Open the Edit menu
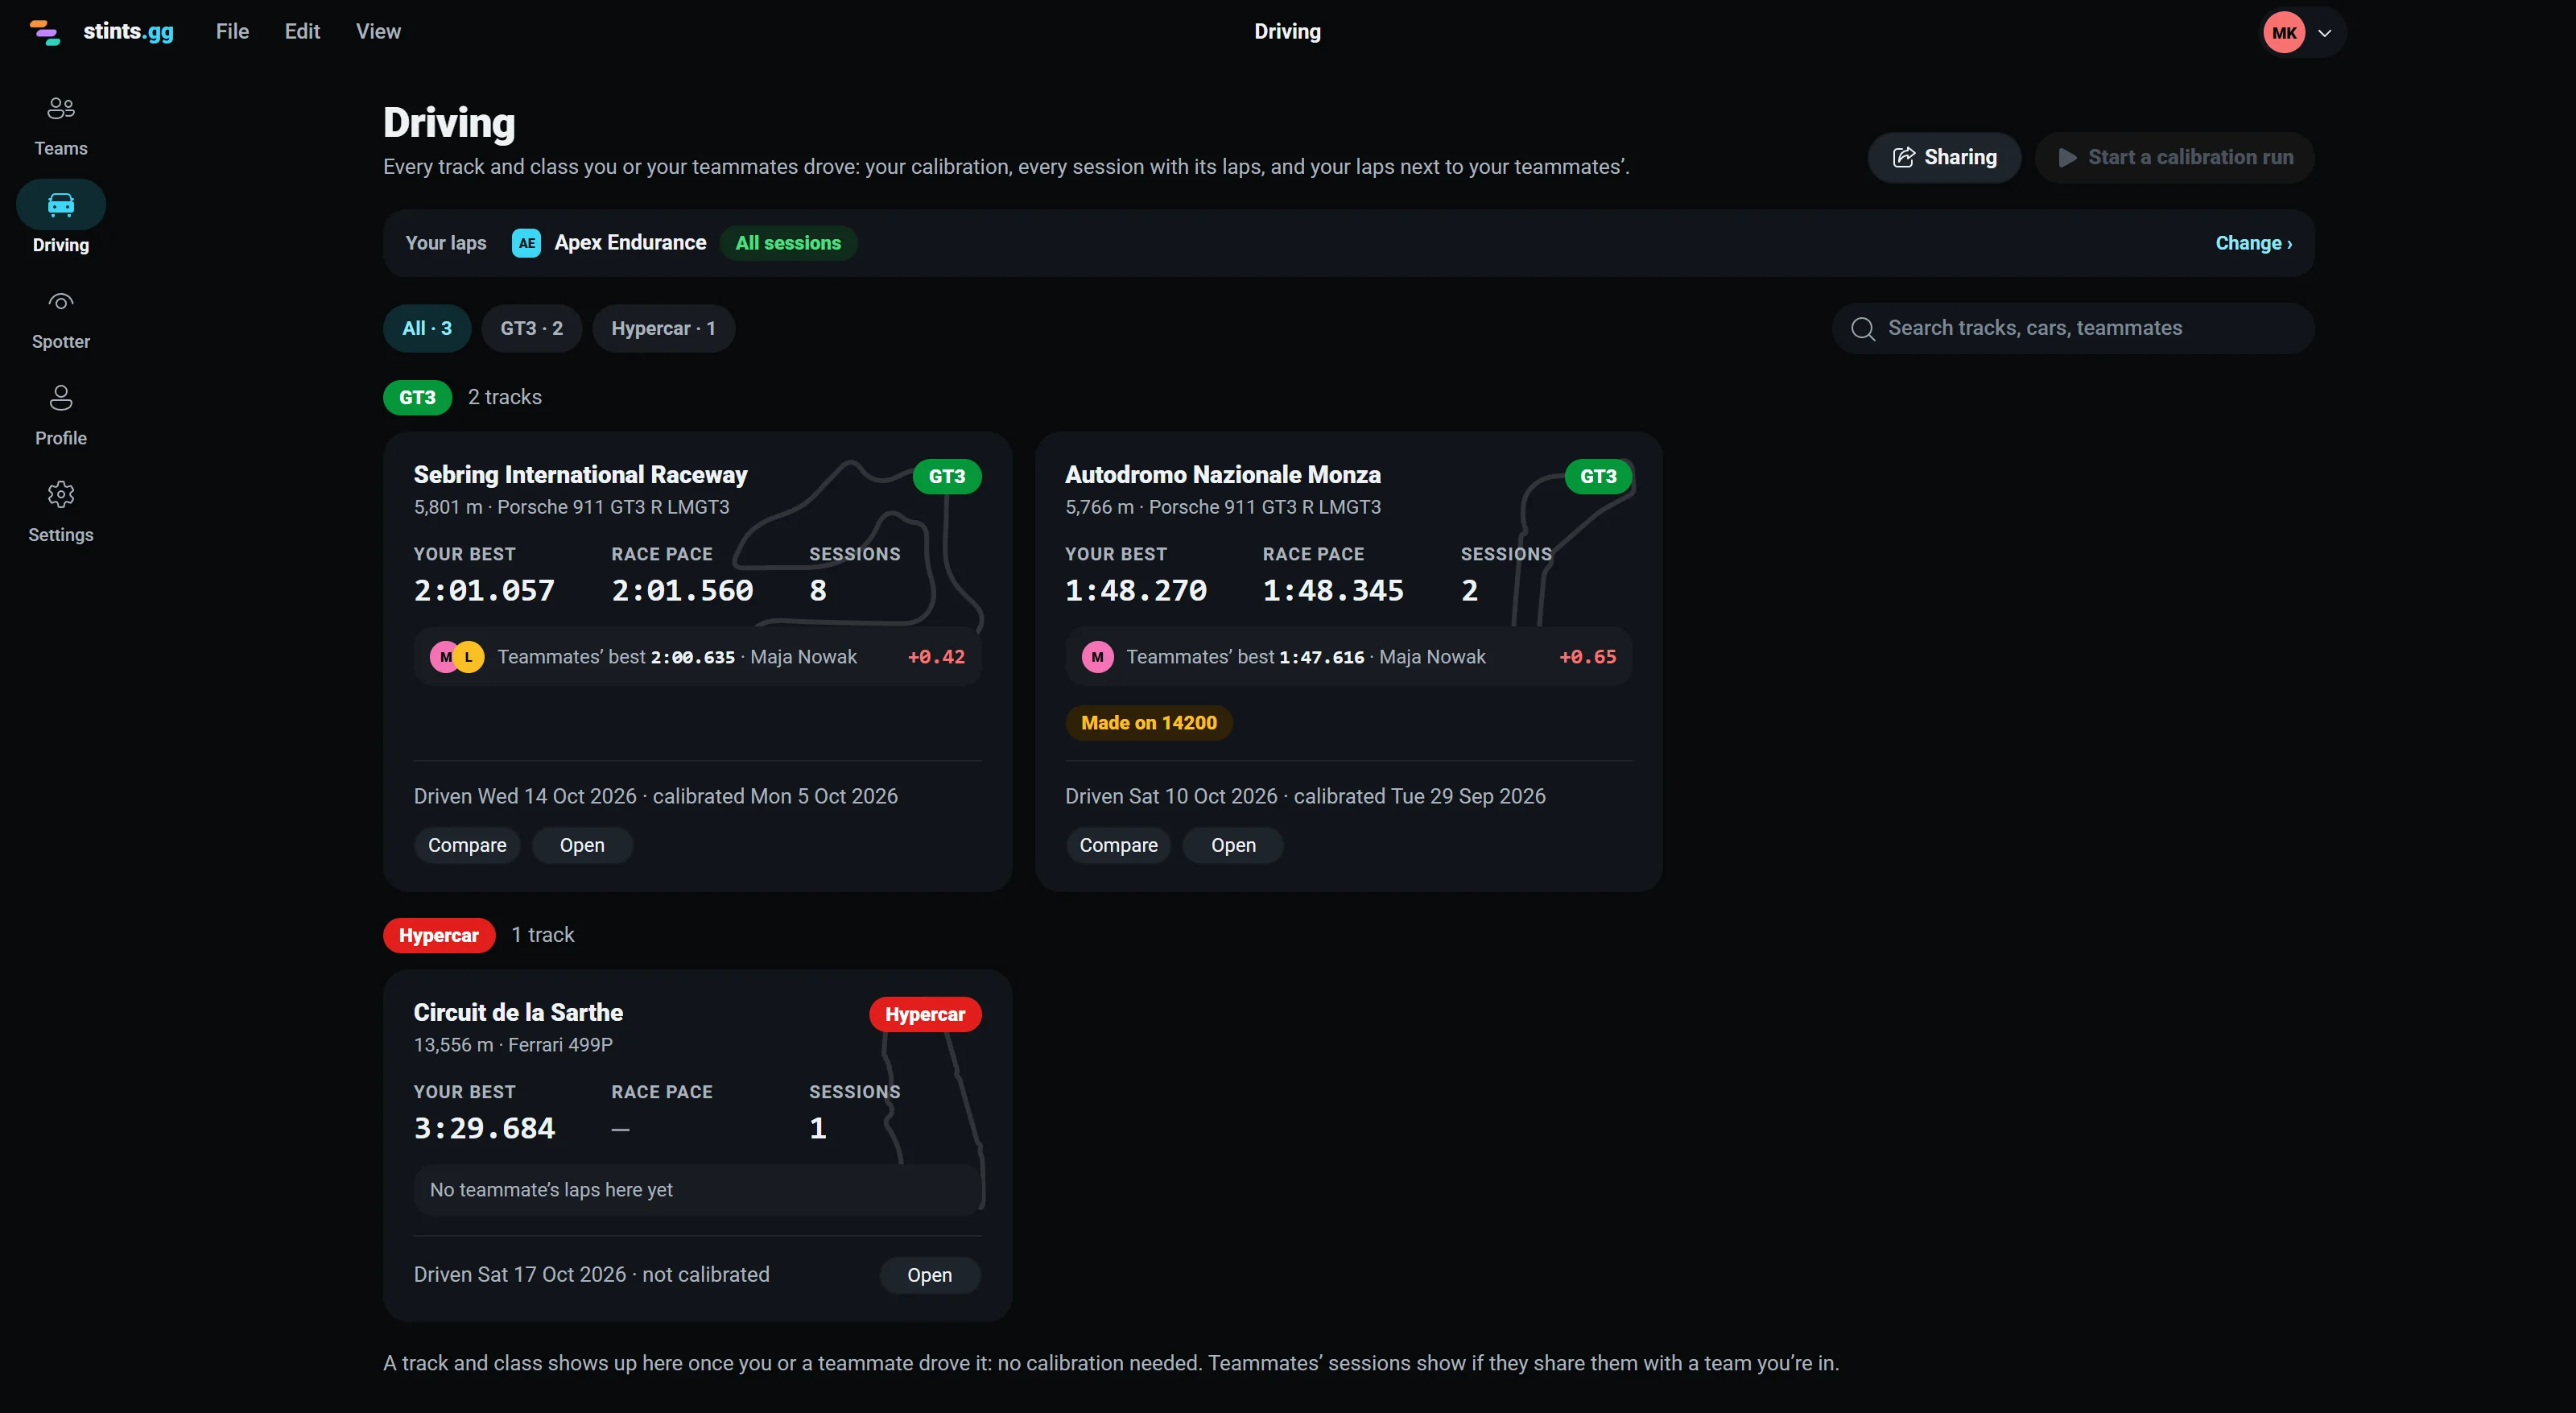This screenshot has width=2576, height=1413. tap(302, 31)
